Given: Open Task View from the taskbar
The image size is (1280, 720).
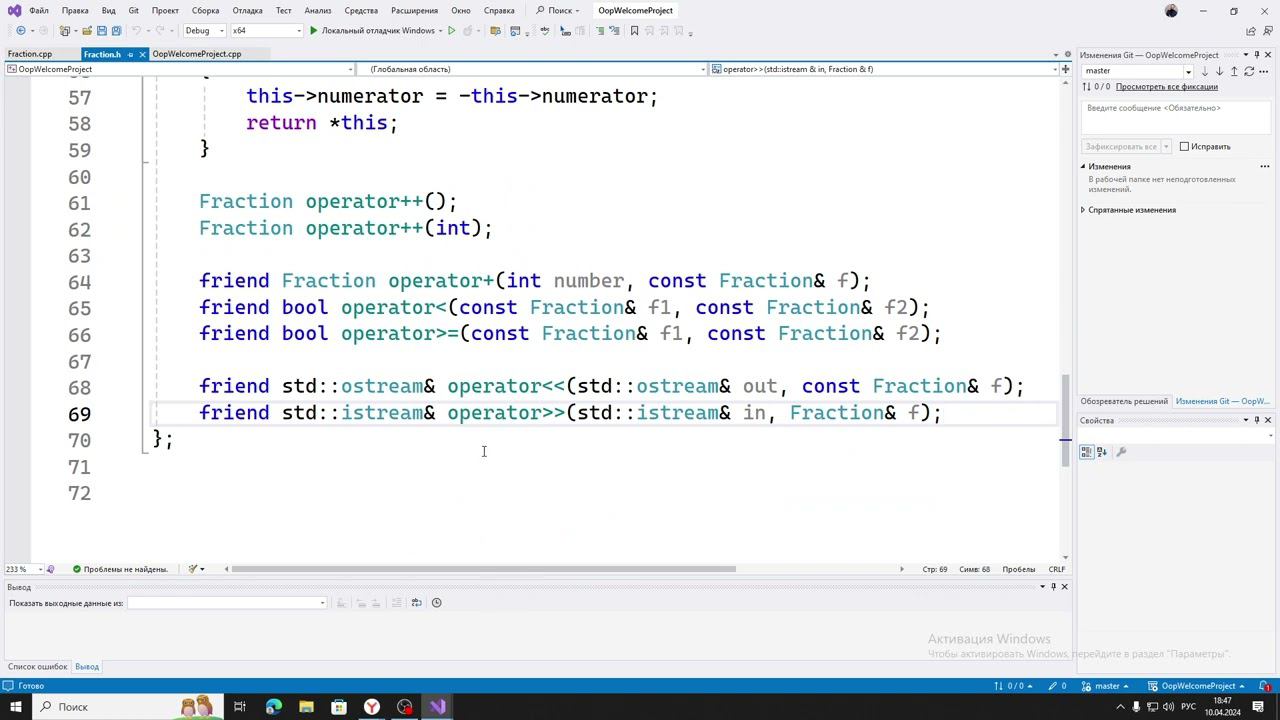Looking at the screenshot, I should [240, 707].
